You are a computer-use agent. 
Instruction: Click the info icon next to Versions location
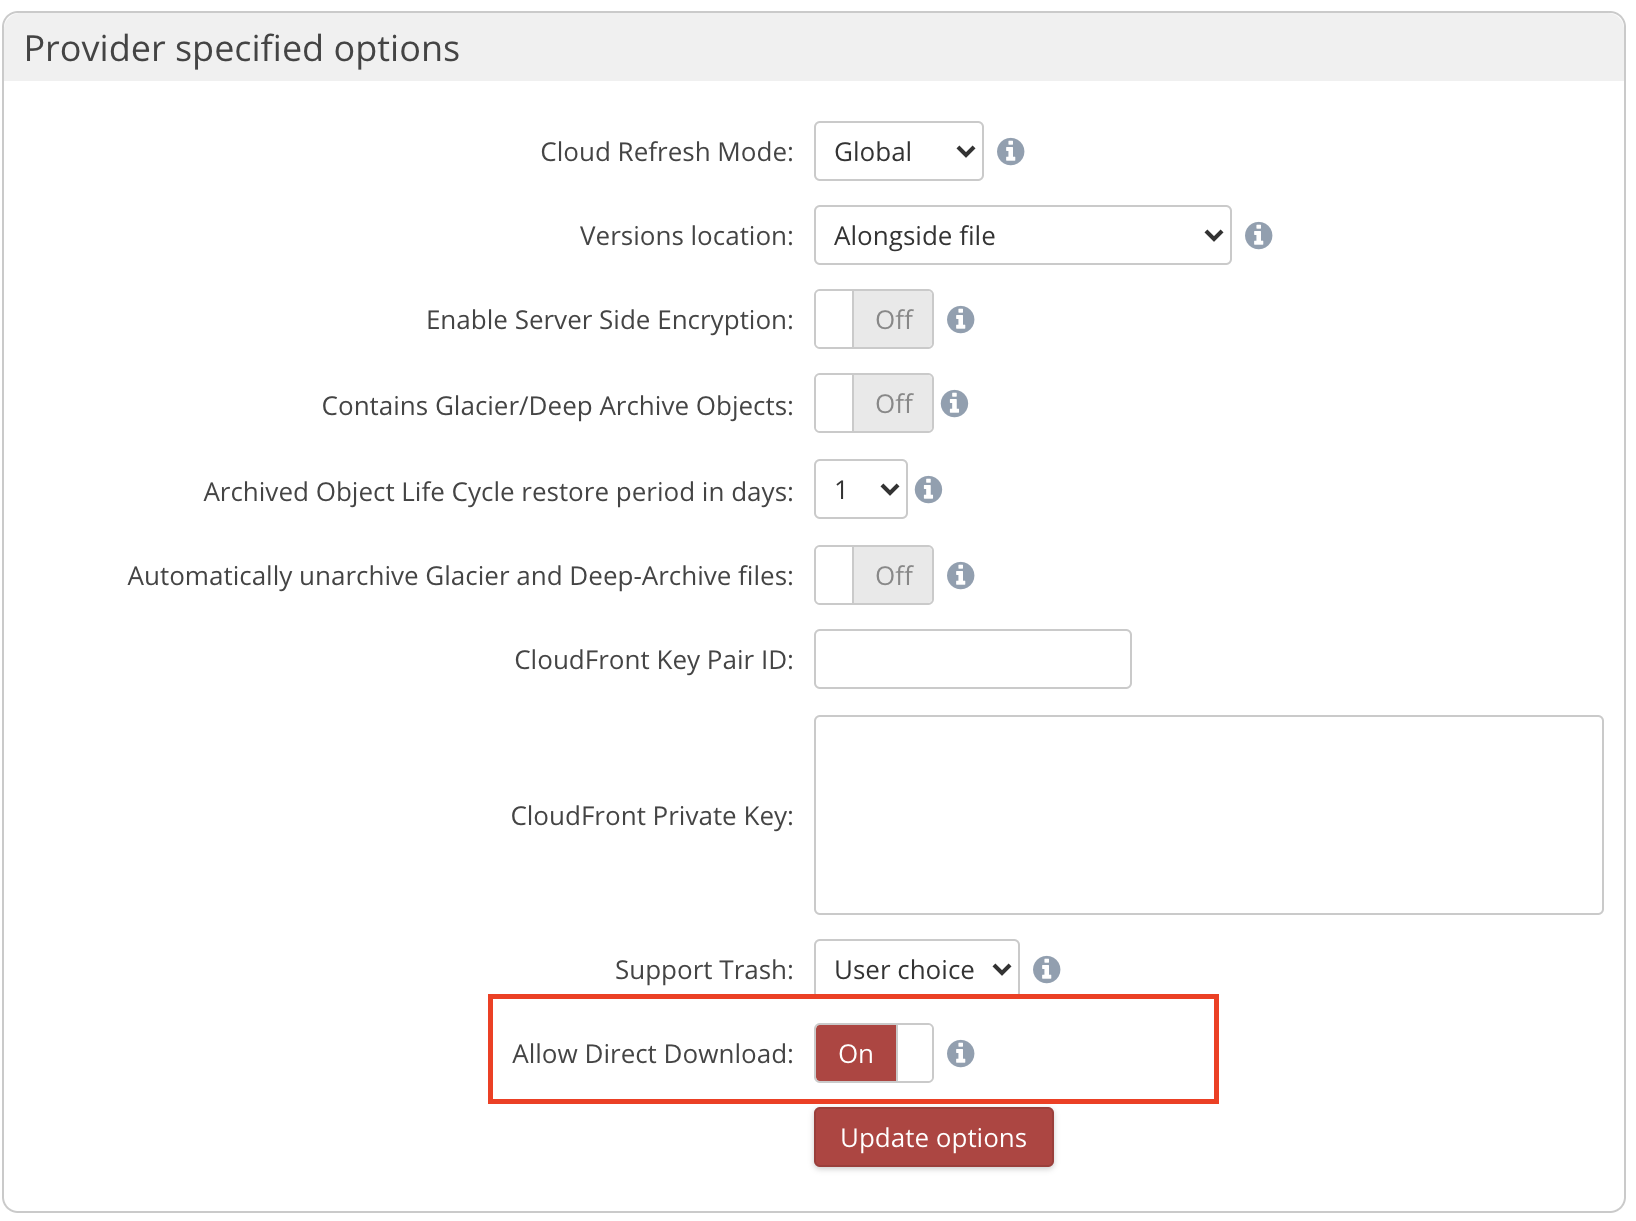1258,235
